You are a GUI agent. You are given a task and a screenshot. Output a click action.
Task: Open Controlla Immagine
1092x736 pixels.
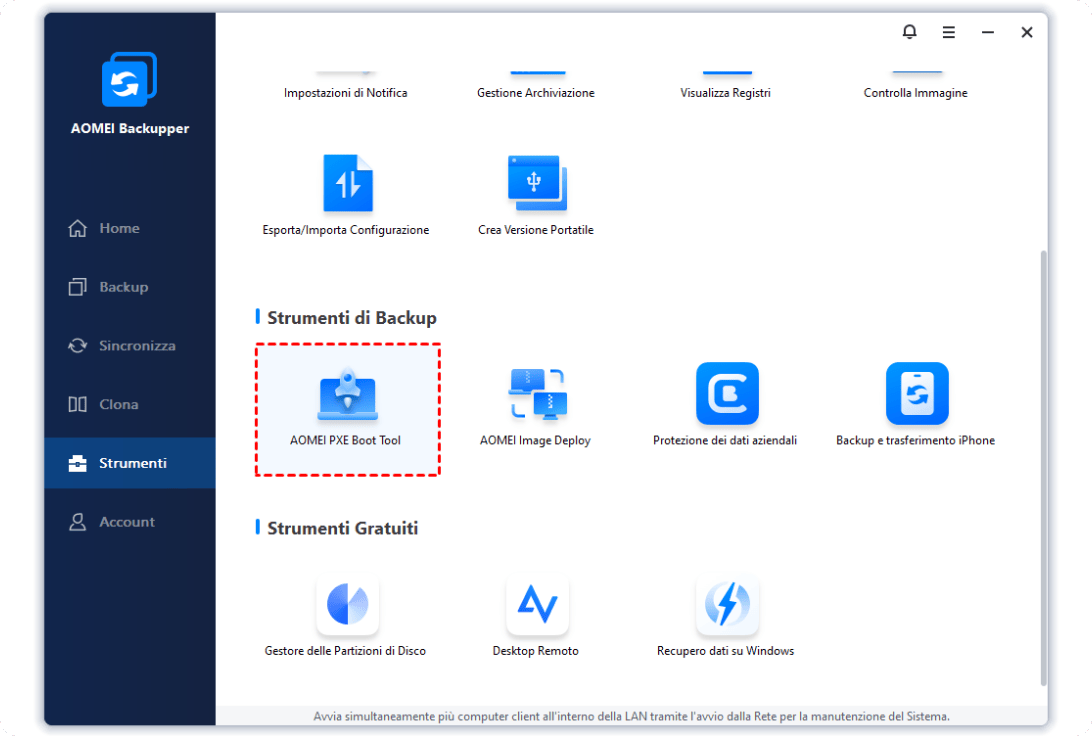pyautogui.click(x=915, y=93)
